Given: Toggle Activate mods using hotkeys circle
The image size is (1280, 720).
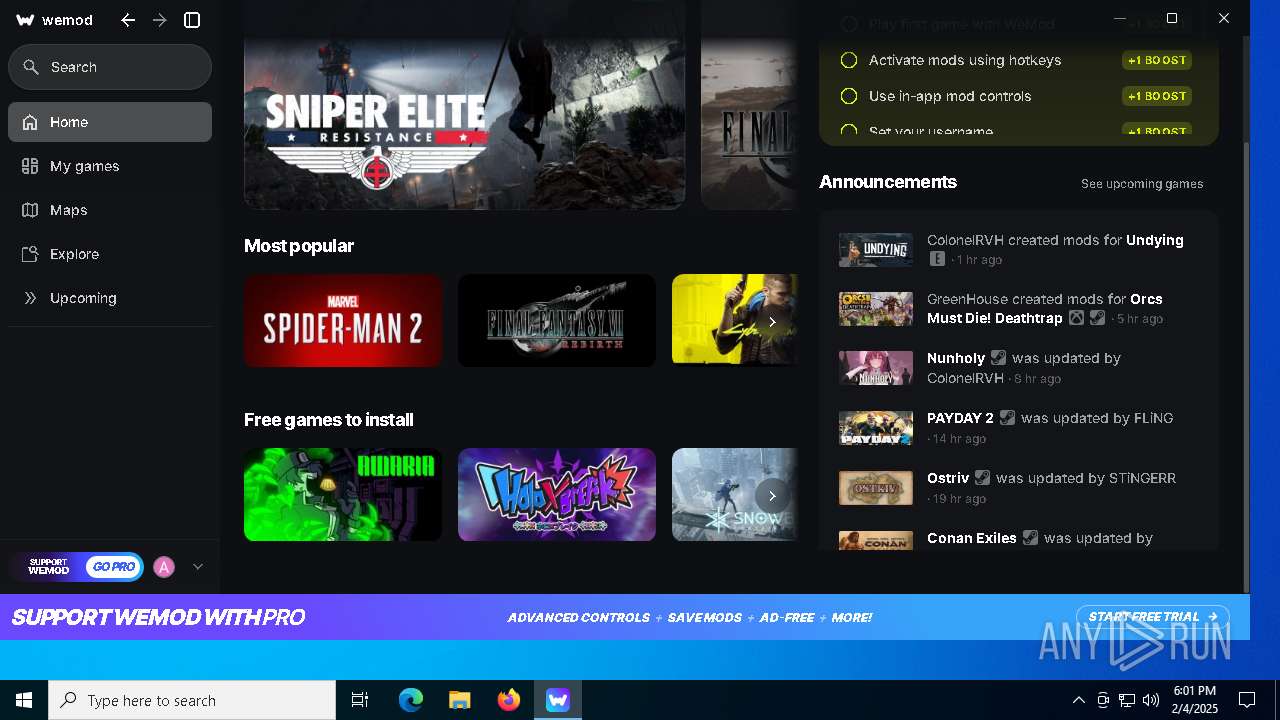Looking at the screenshot, I should click(849, 60).
